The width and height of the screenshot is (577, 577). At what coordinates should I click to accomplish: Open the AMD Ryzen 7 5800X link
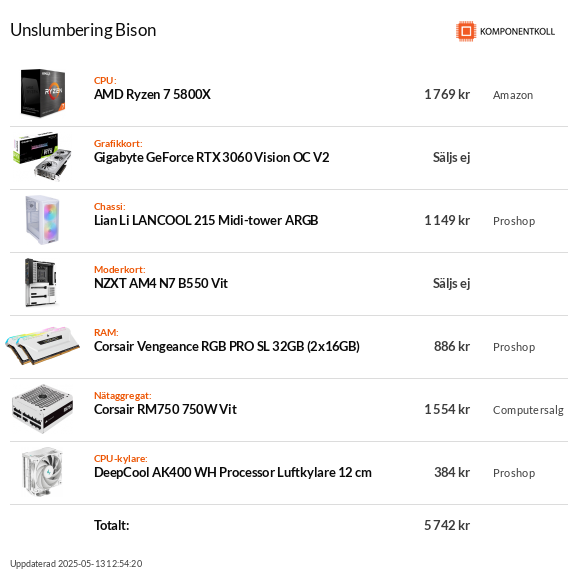pos(152,94)
